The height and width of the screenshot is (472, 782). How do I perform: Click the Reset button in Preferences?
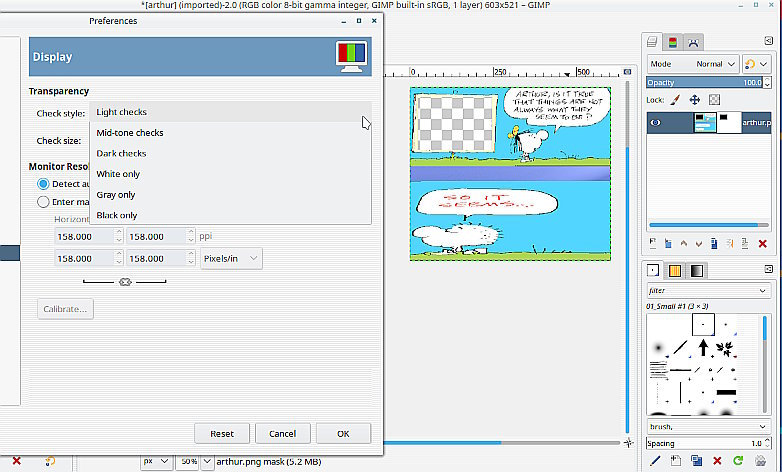click(x=222, y=434)
